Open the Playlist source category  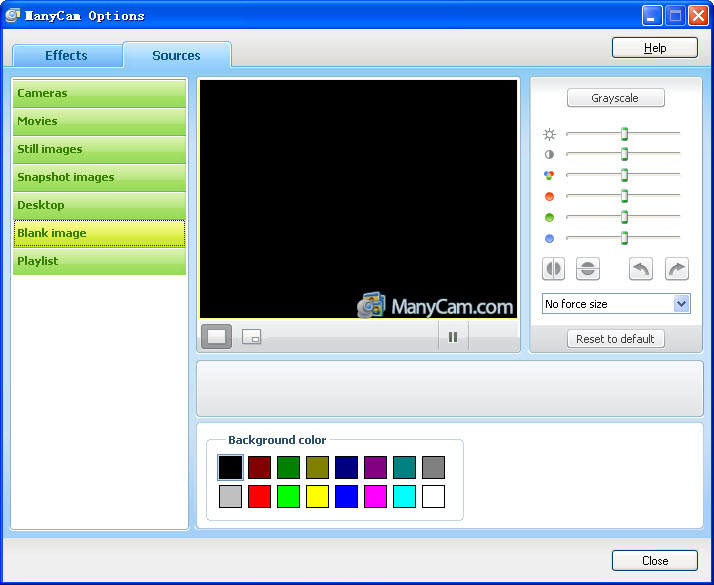(x=99, y=261)
